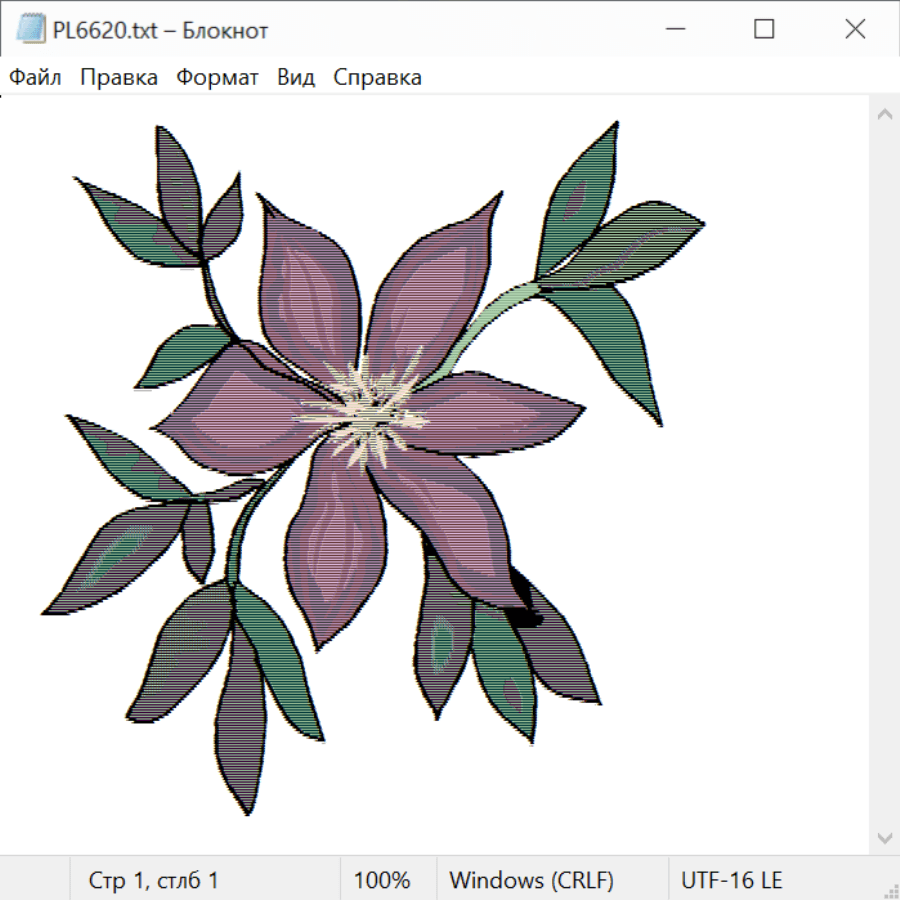900x900 pixels.
Task: Open the Справка menu
Action: (377, 78)
